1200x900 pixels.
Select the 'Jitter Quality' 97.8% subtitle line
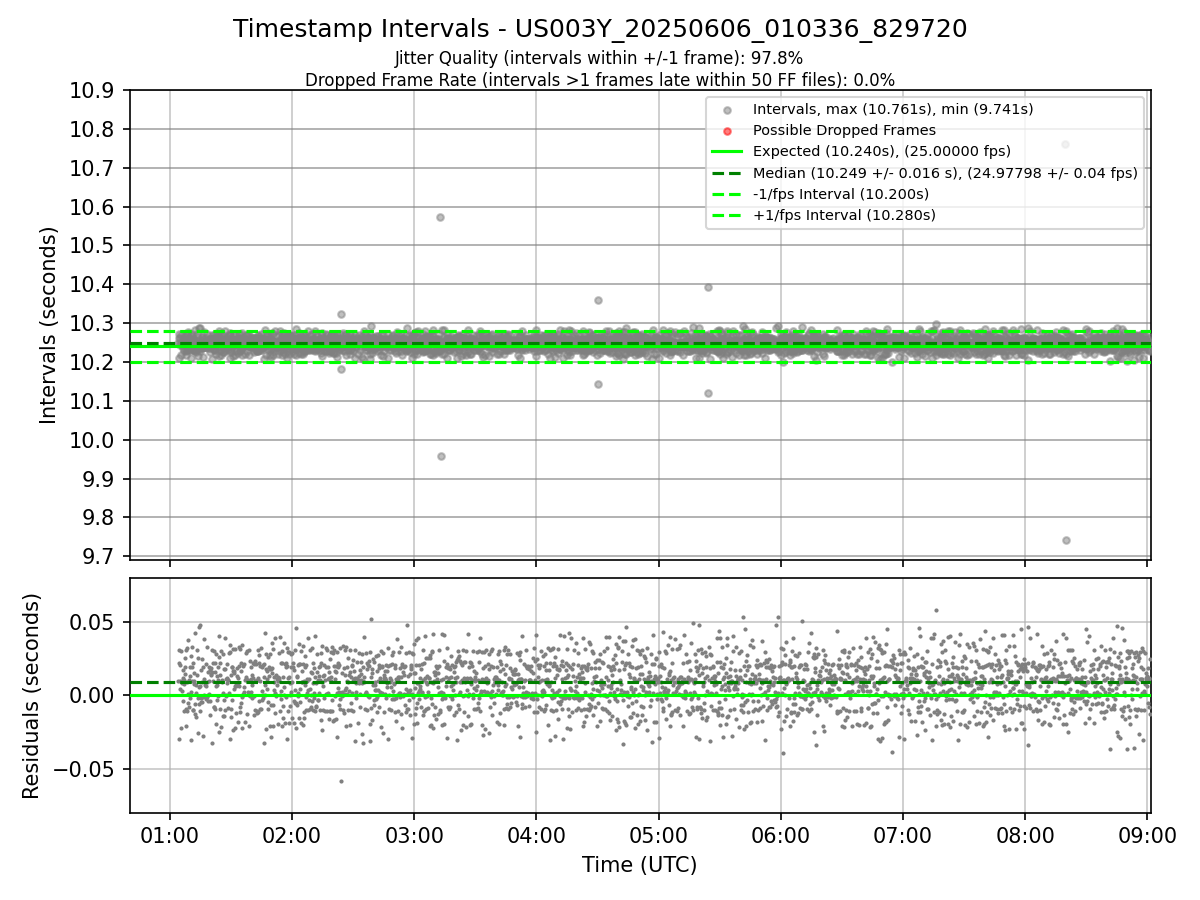click(599, 58)
